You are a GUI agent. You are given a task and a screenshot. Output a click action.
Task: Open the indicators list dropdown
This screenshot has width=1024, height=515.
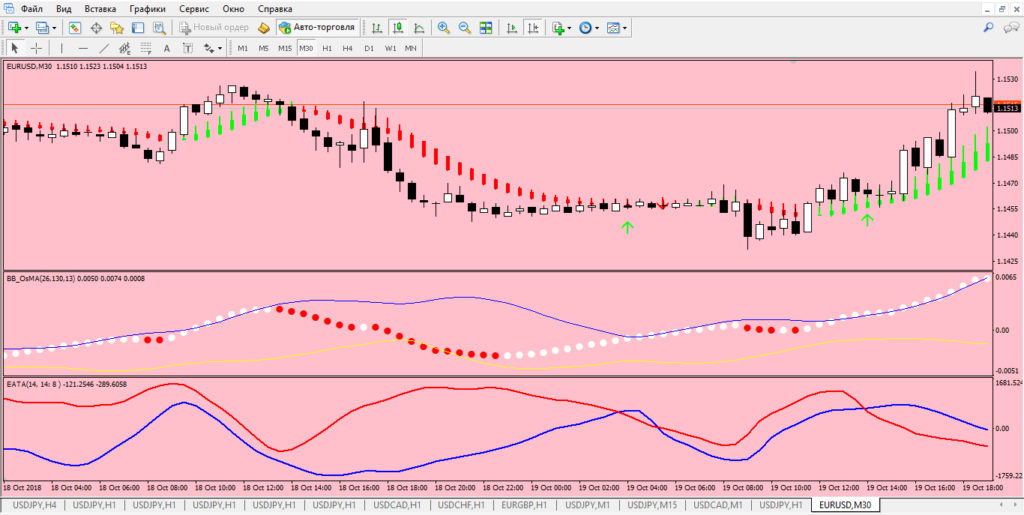point(569,28)
